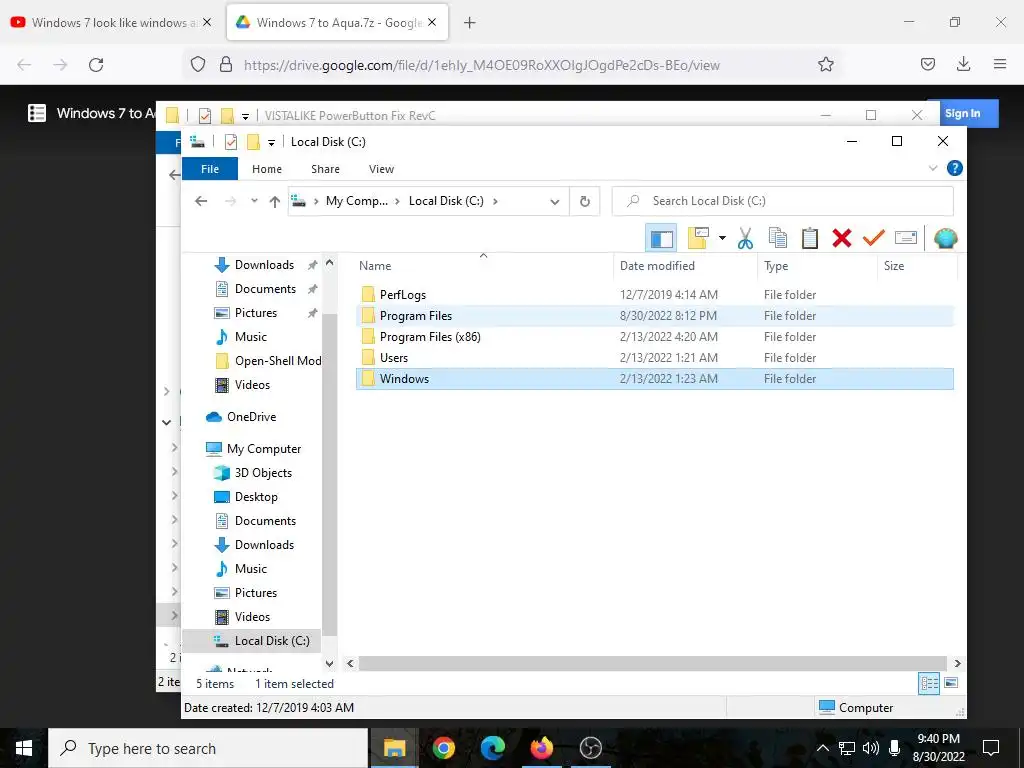1024x768 pixels.
Task: Click the scissors Cut icon
Action: [745, 238]
